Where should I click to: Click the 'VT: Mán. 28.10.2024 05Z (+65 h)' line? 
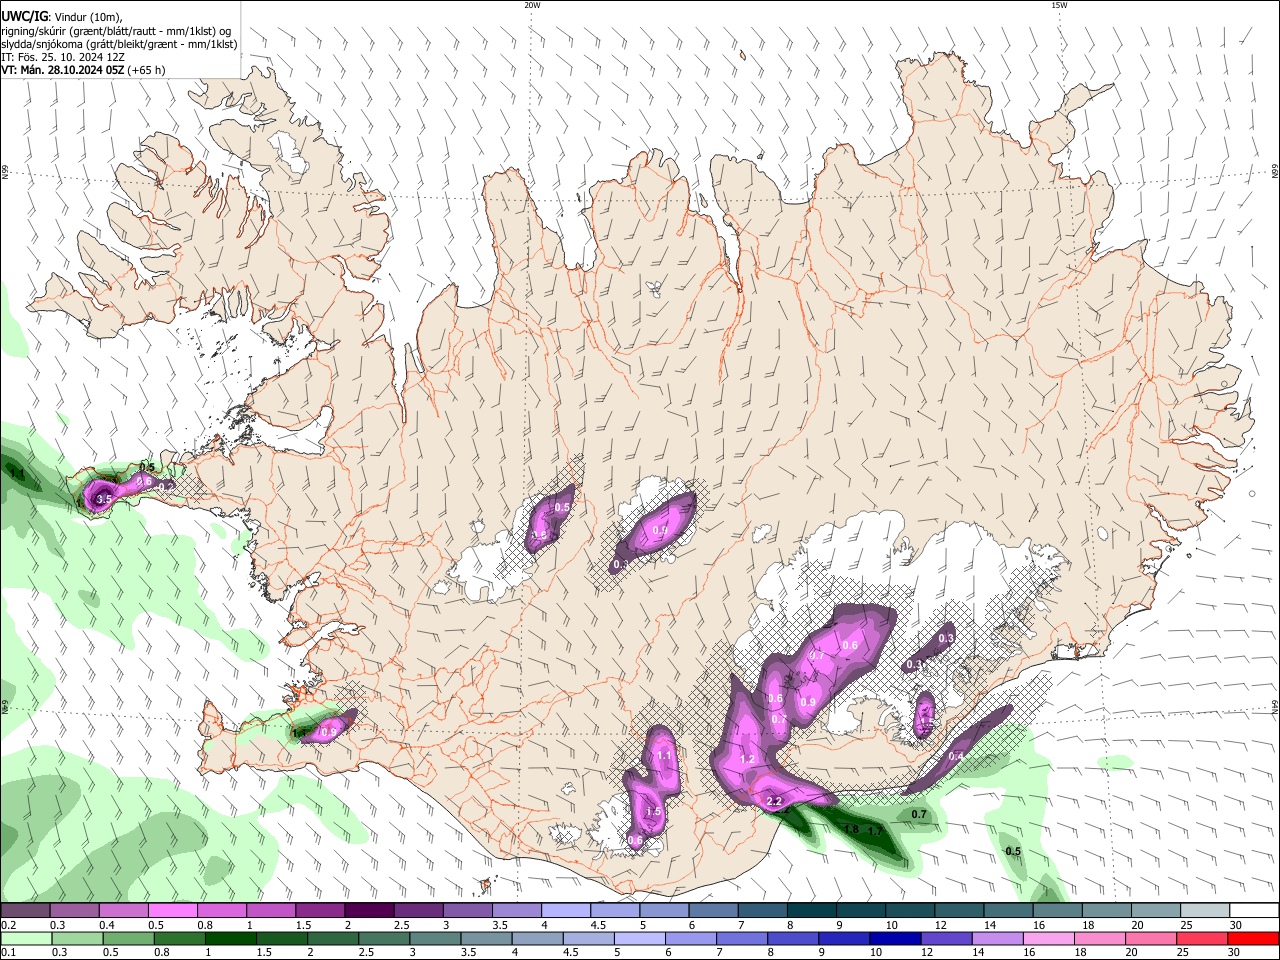[x=83, y=70]
